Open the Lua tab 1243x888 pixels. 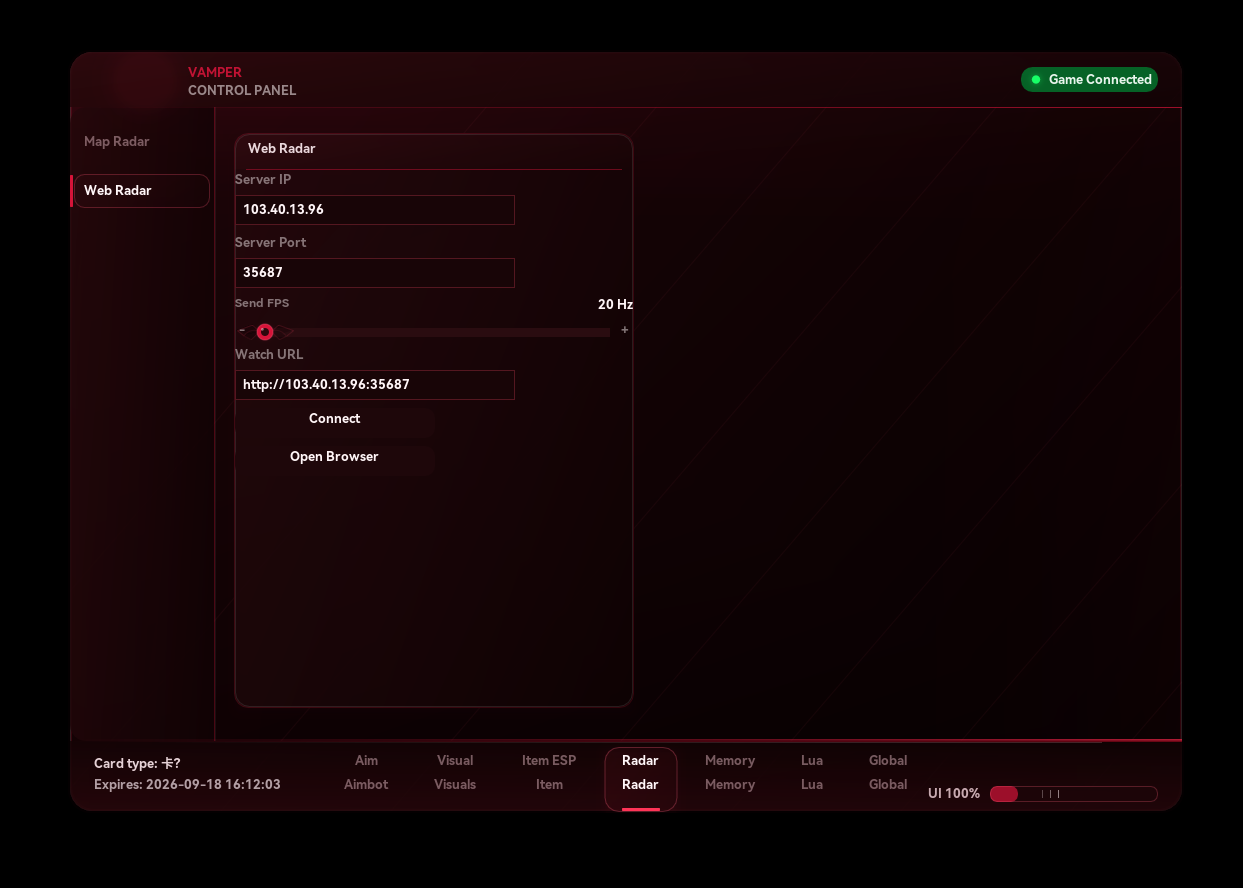812,773
